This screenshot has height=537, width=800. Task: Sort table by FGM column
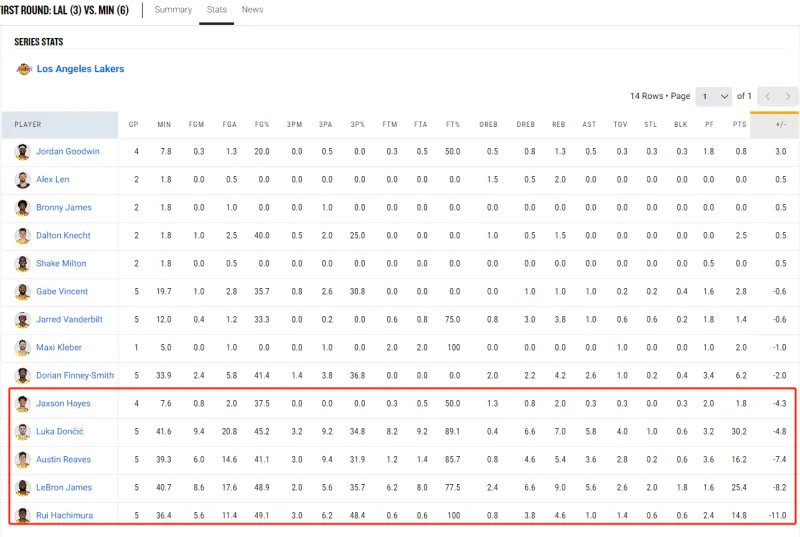point(196,124)
